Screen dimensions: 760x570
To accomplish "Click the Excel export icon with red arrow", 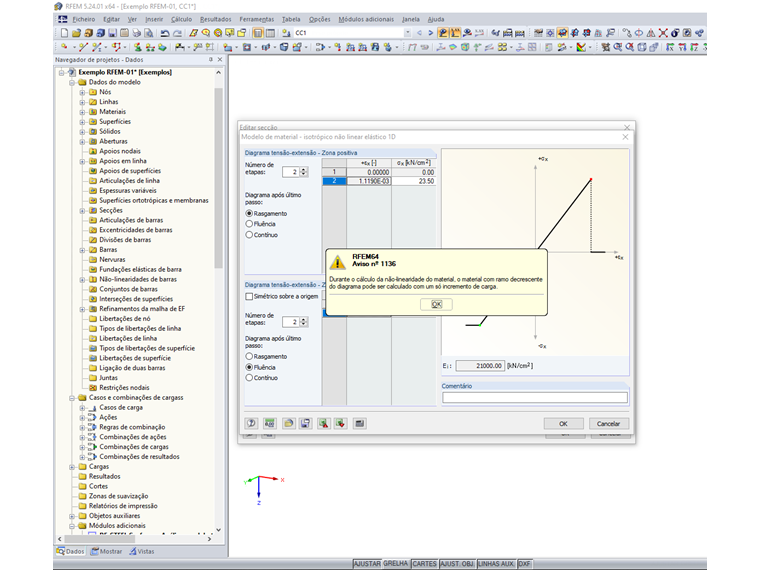I will pos(324,423).
